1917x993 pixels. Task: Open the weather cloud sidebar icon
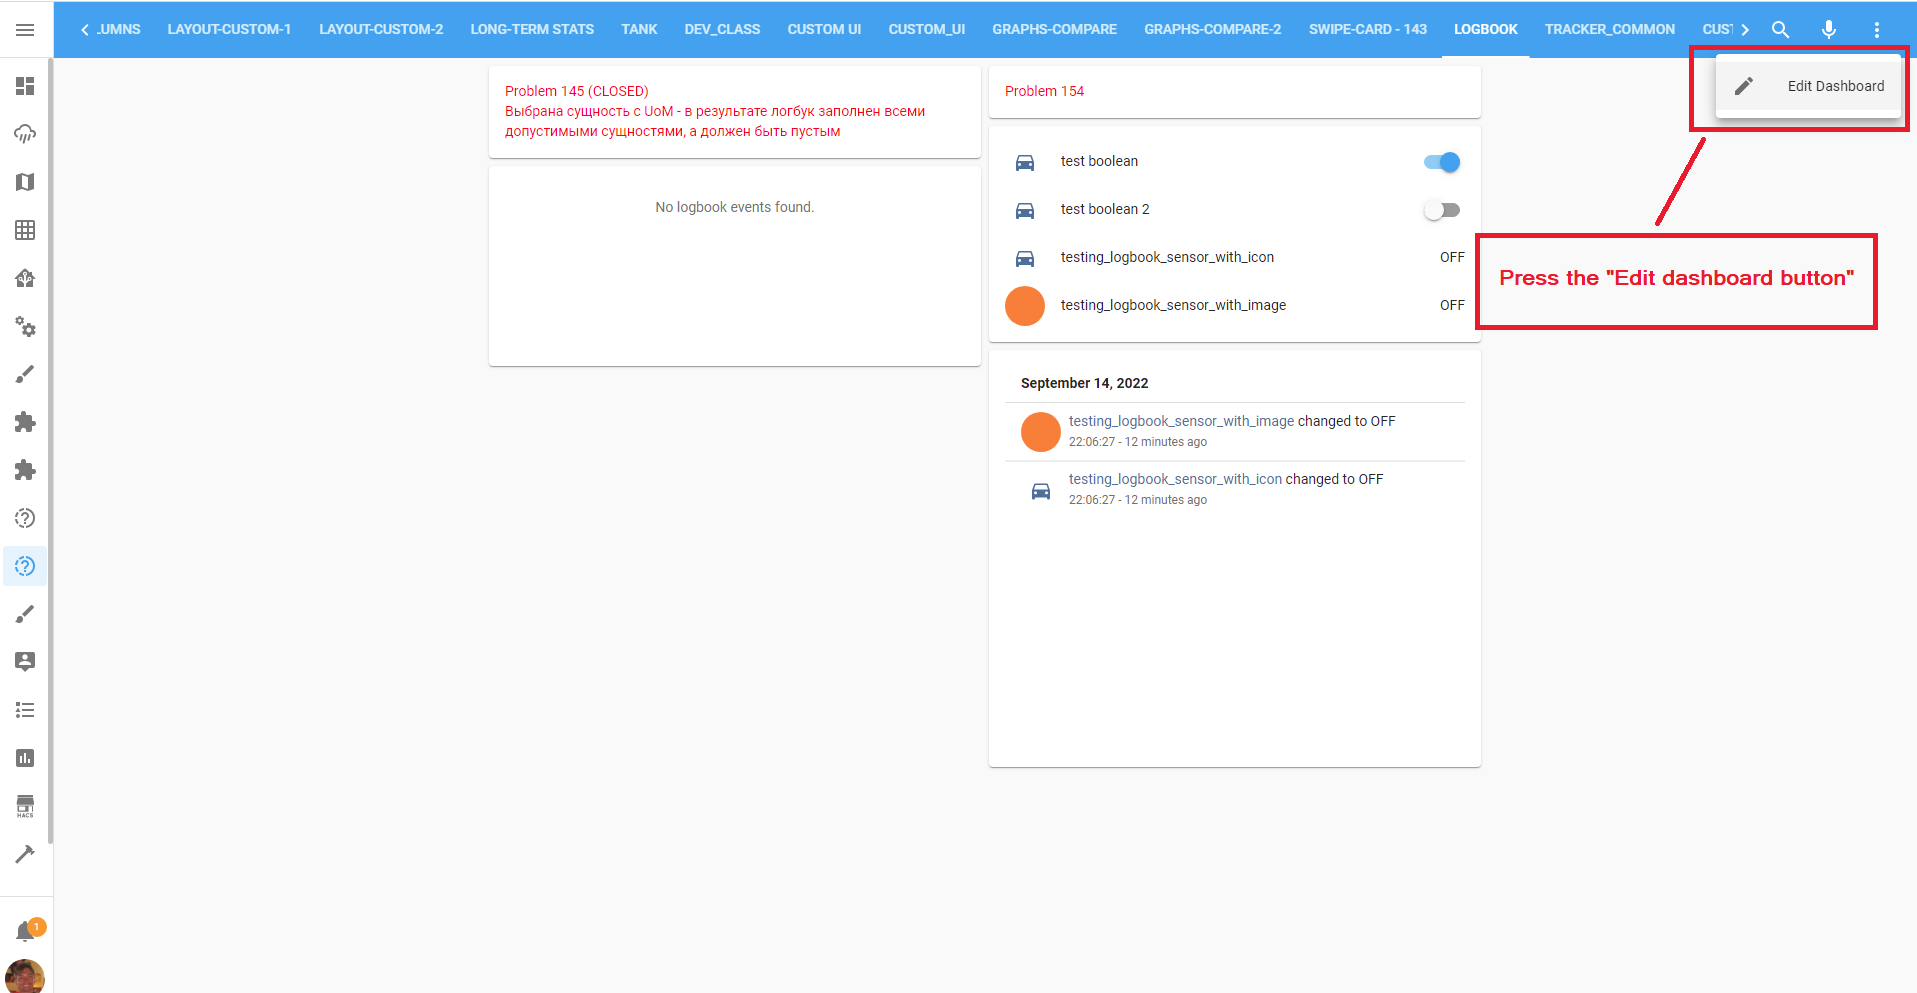[x=25, y=134]
